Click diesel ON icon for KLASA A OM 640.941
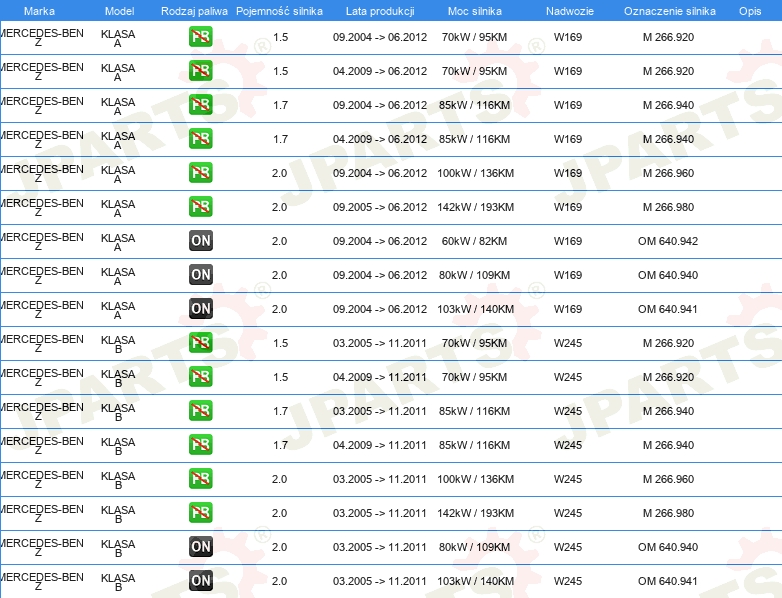This screenshot has width=782, height=598. pyautogui.click(x=200, y=309)
